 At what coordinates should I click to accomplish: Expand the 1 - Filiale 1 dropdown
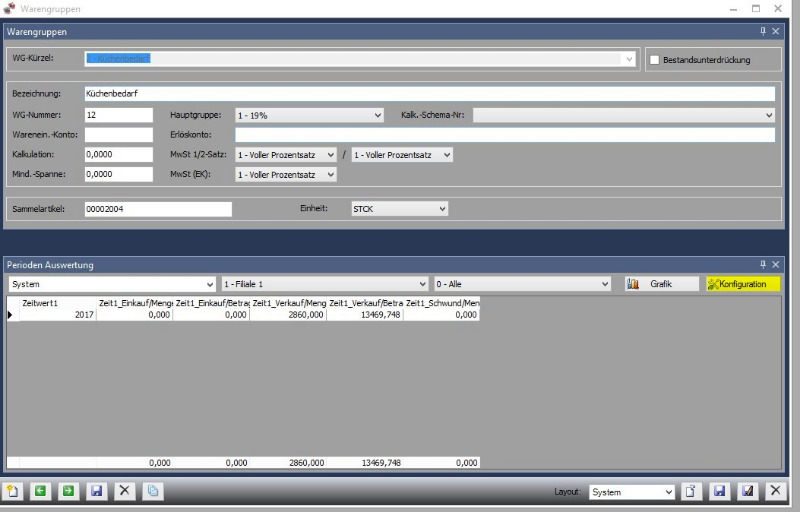pos(324,284)
